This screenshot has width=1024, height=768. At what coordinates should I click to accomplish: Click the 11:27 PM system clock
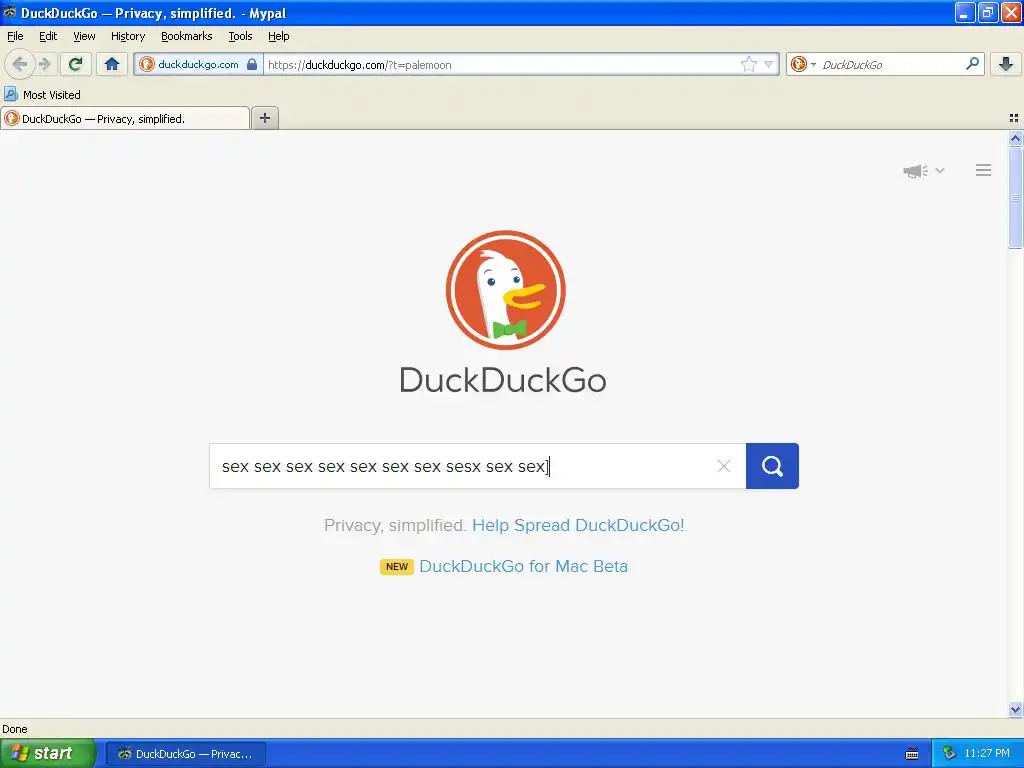click(x=987, y=753)
